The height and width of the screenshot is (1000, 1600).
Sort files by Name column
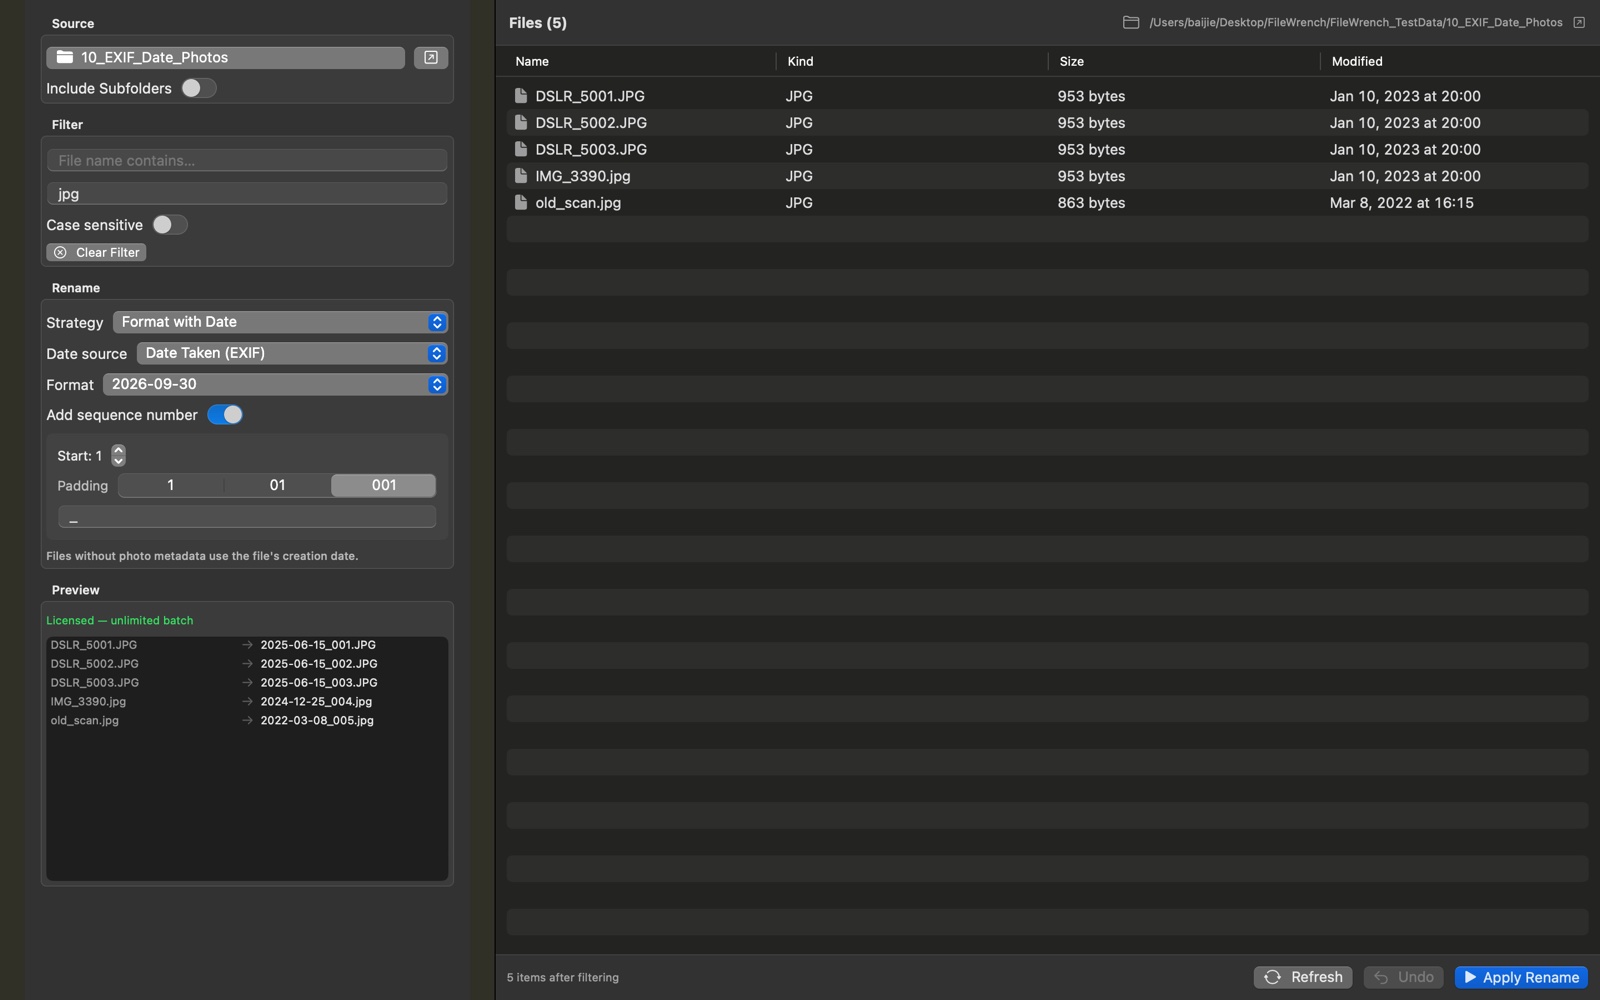point(532,61)
